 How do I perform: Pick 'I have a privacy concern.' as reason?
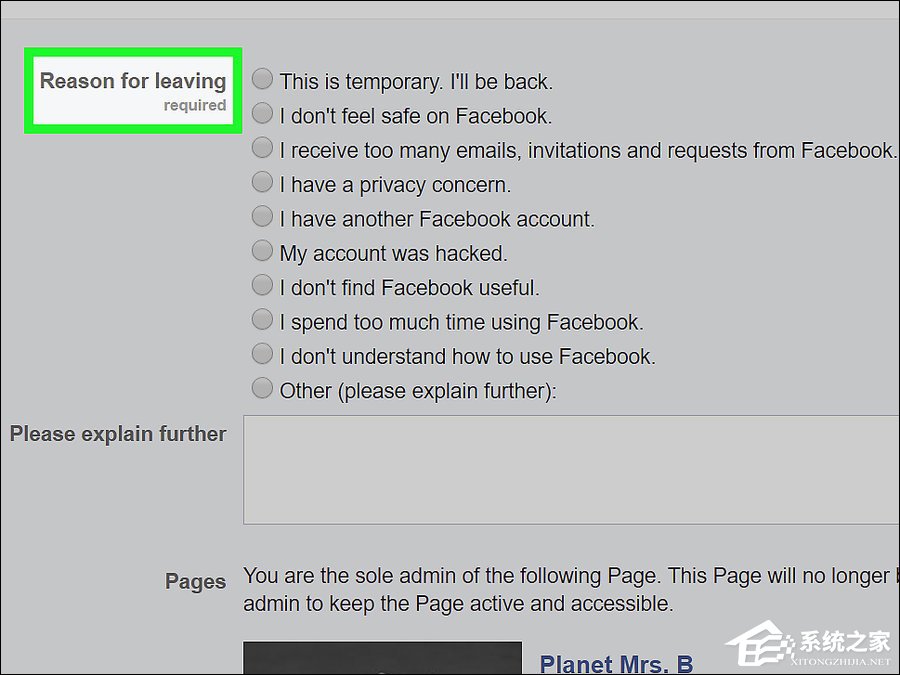point(262,181)
